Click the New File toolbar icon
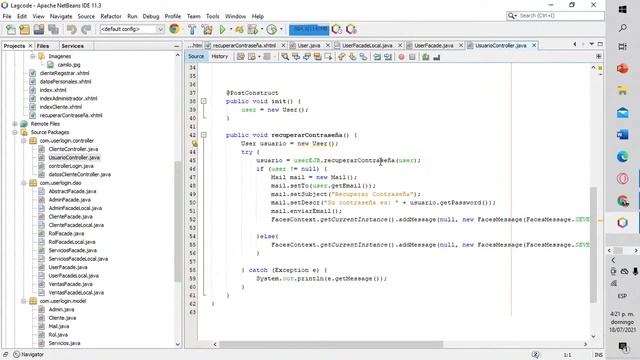 tap(11, 29)
